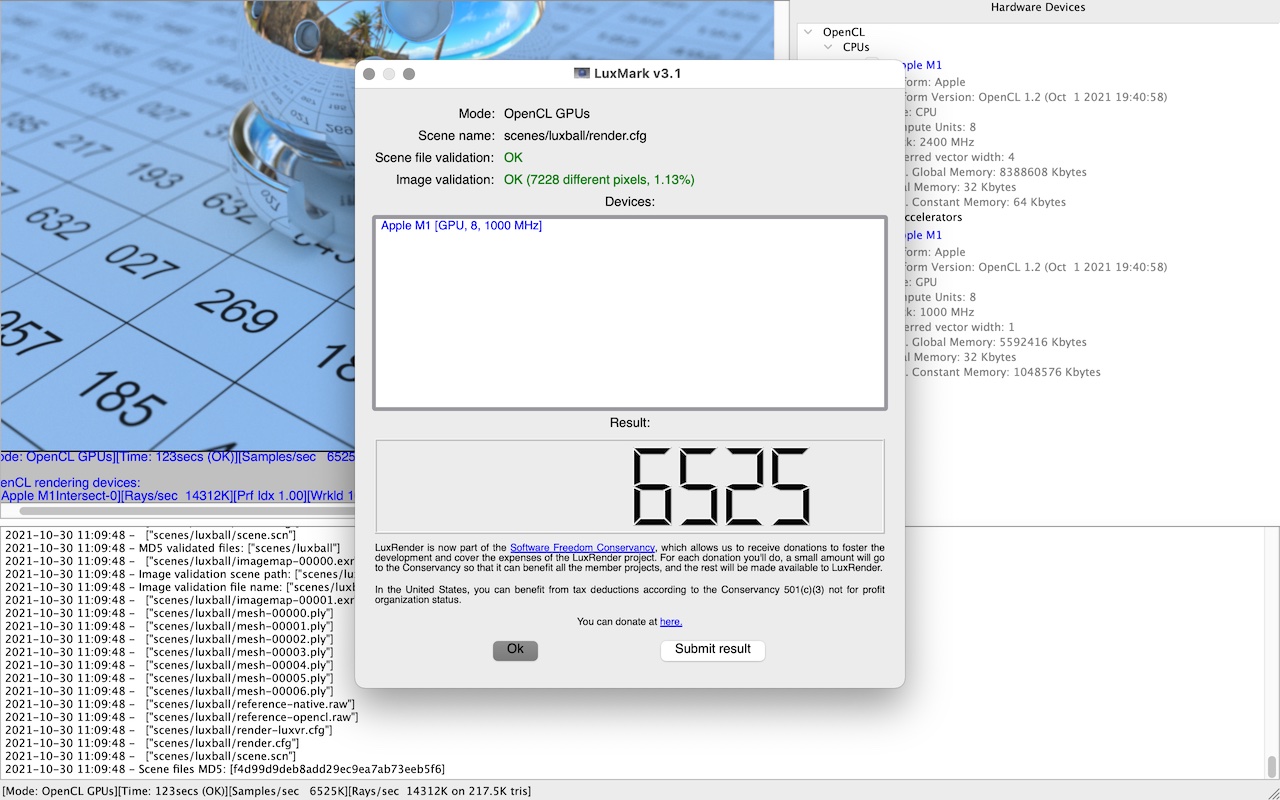Click the LuxMark icon in dialog title
1280x800 pixels.
pos(581,73)
